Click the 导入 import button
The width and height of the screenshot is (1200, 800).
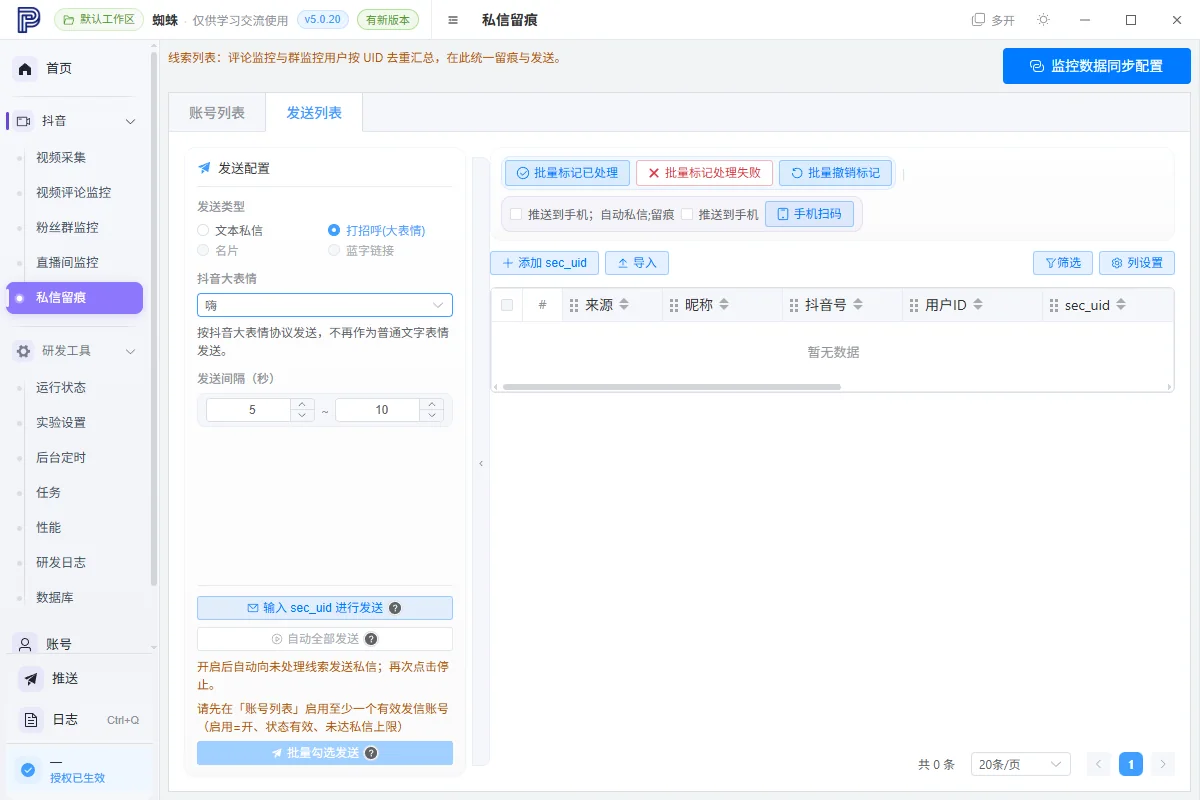[636, 263]
